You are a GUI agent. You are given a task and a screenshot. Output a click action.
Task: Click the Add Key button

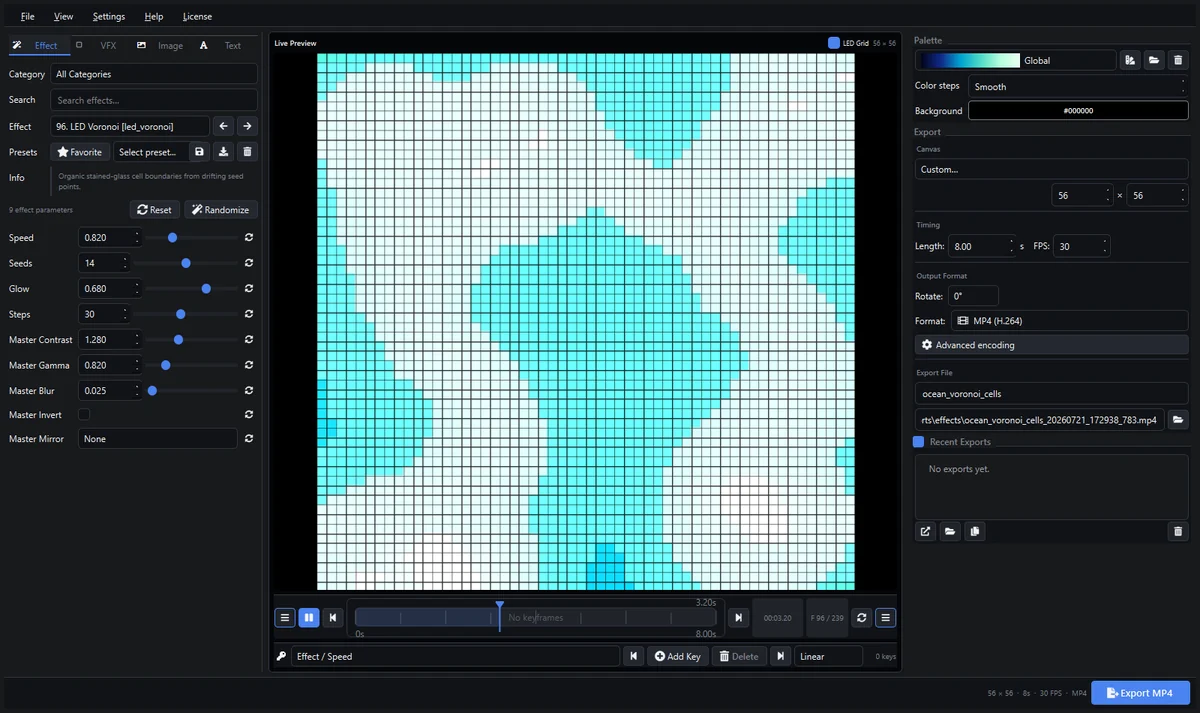coord(677,656)
